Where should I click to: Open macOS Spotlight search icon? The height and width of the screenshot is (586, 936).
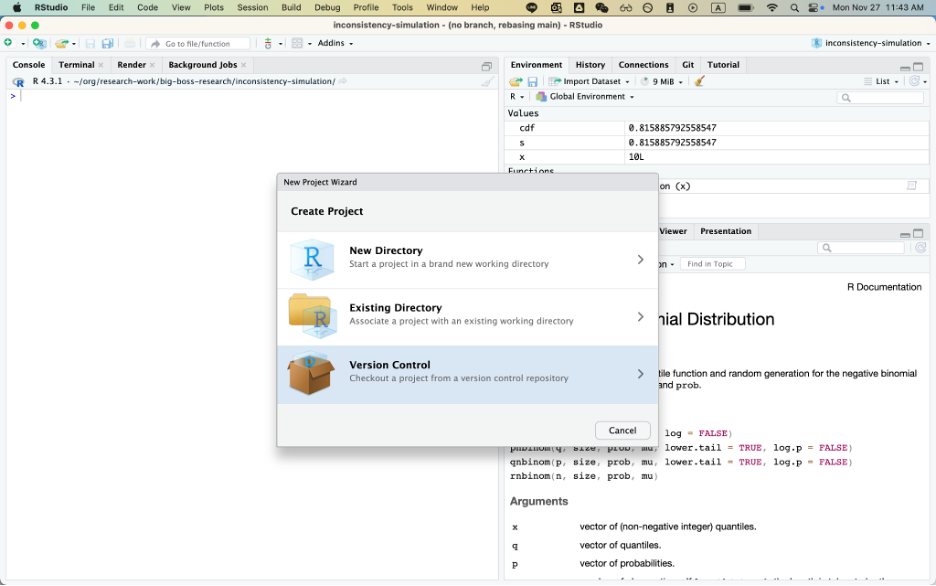click(x=794, y=8)
